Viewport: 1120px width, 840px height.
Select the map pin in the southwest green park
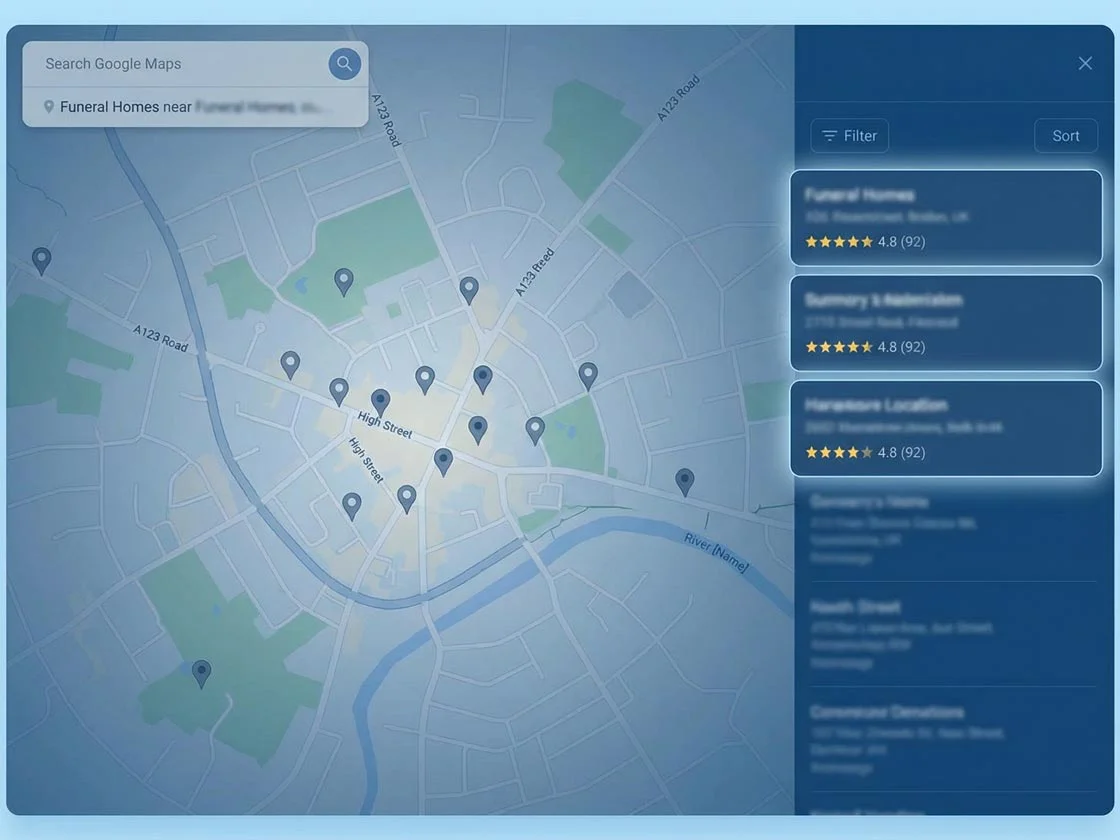[202, 672]
